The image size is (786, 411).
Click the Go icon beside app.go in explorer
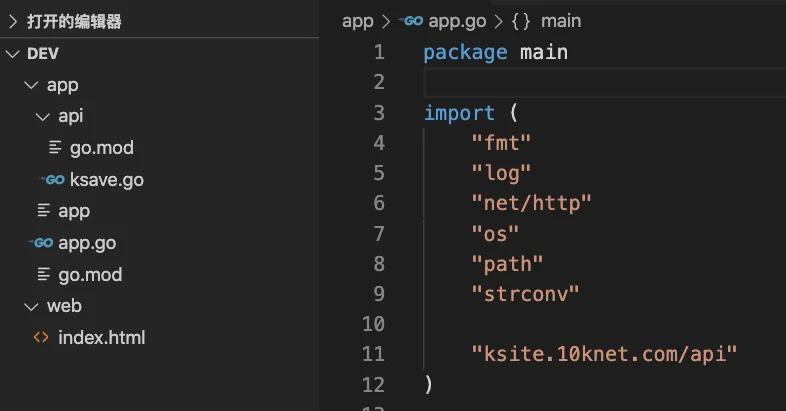(41, 243)
